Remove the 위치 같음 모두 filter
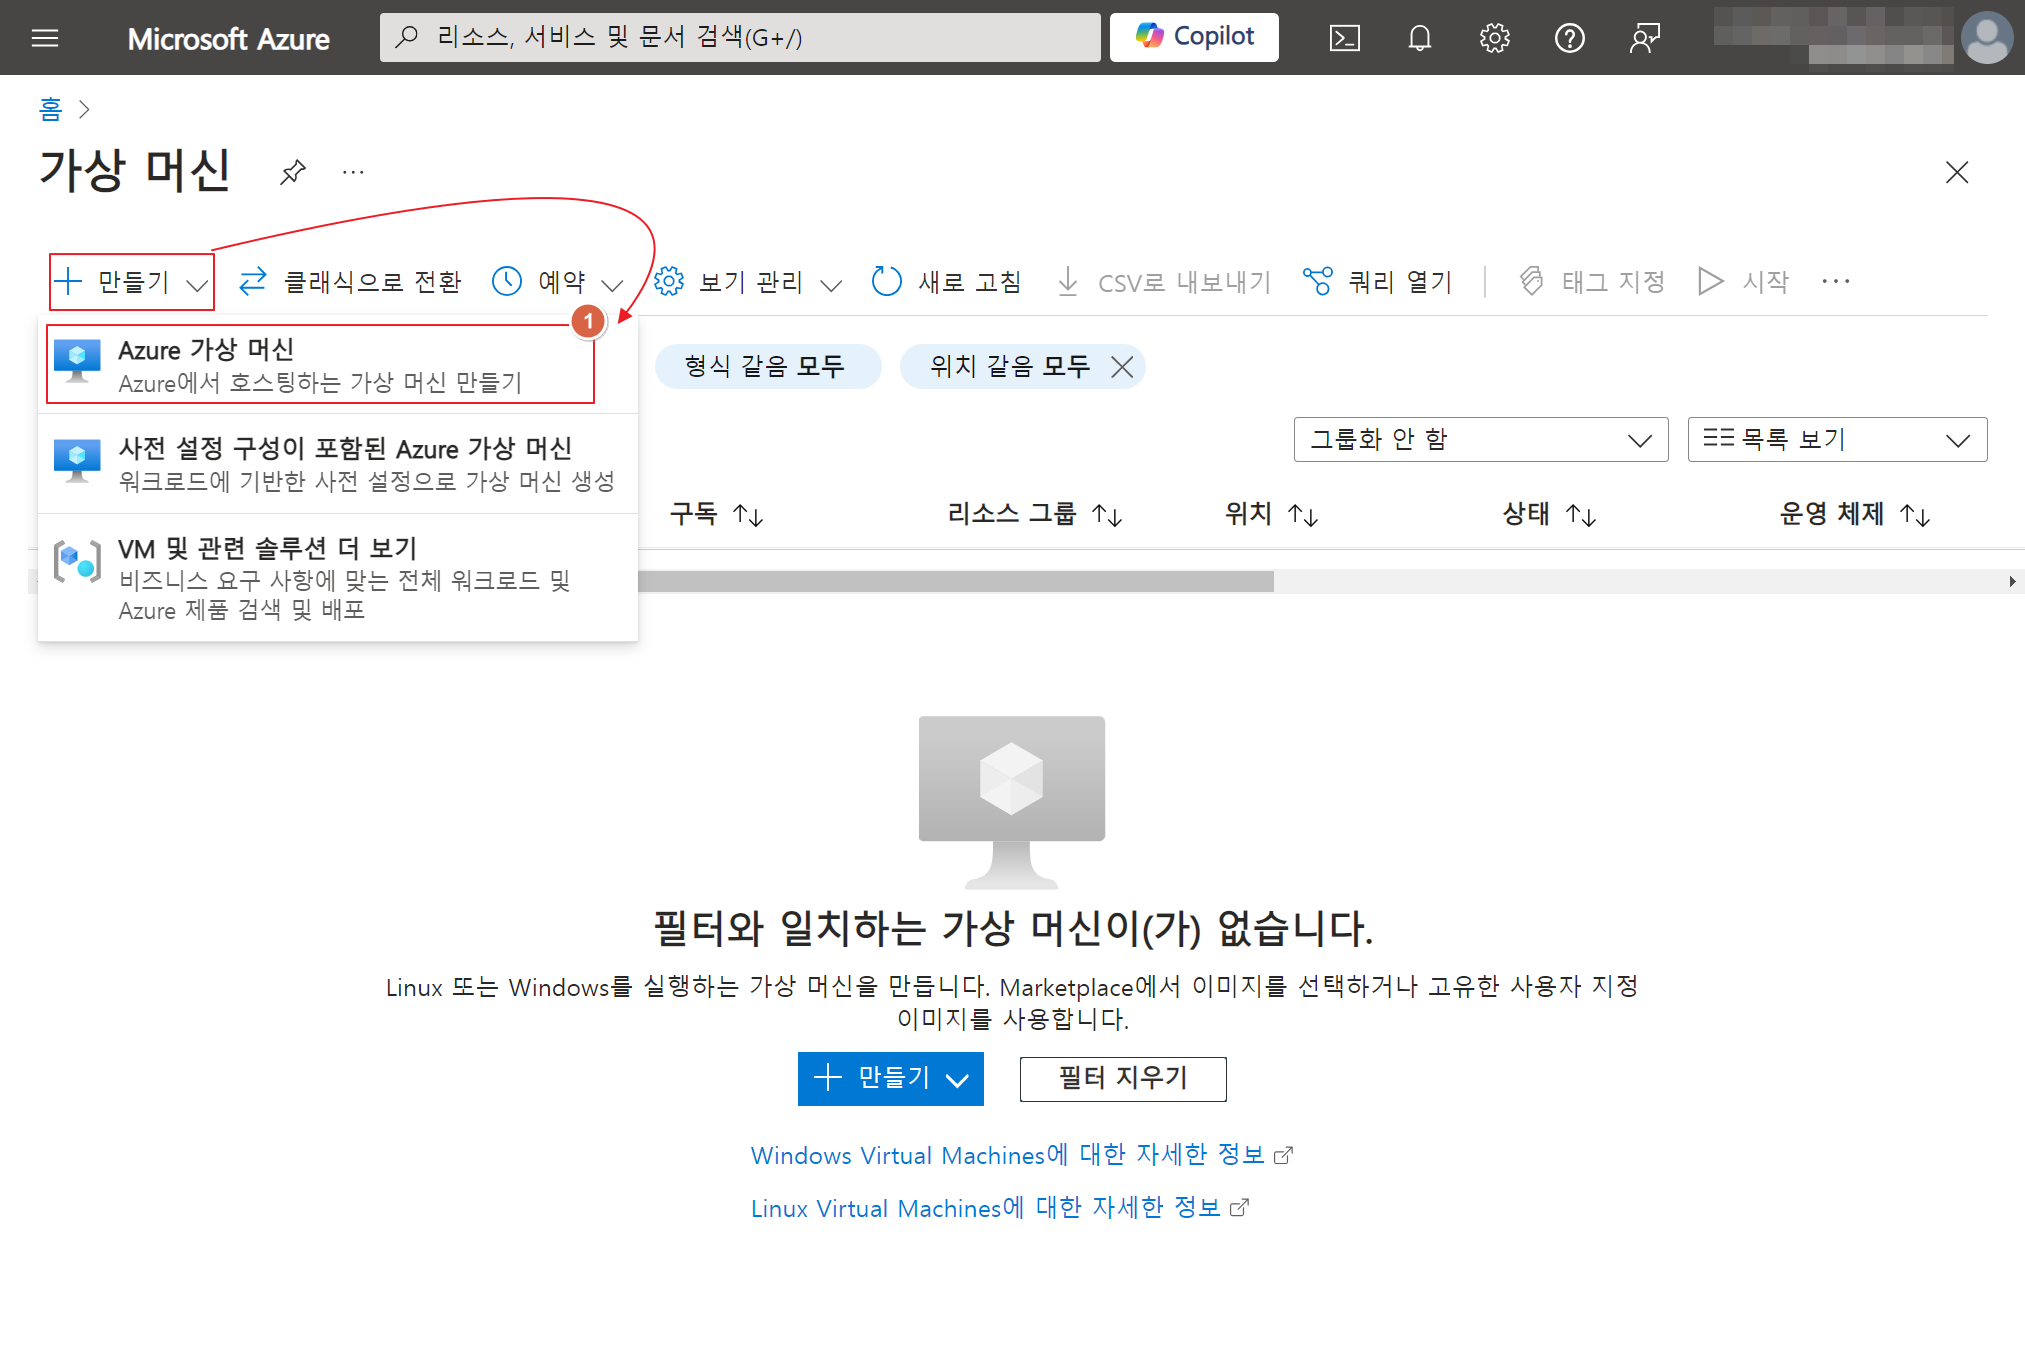This screenshot has height=1364, width=2025. point(1122,367)
